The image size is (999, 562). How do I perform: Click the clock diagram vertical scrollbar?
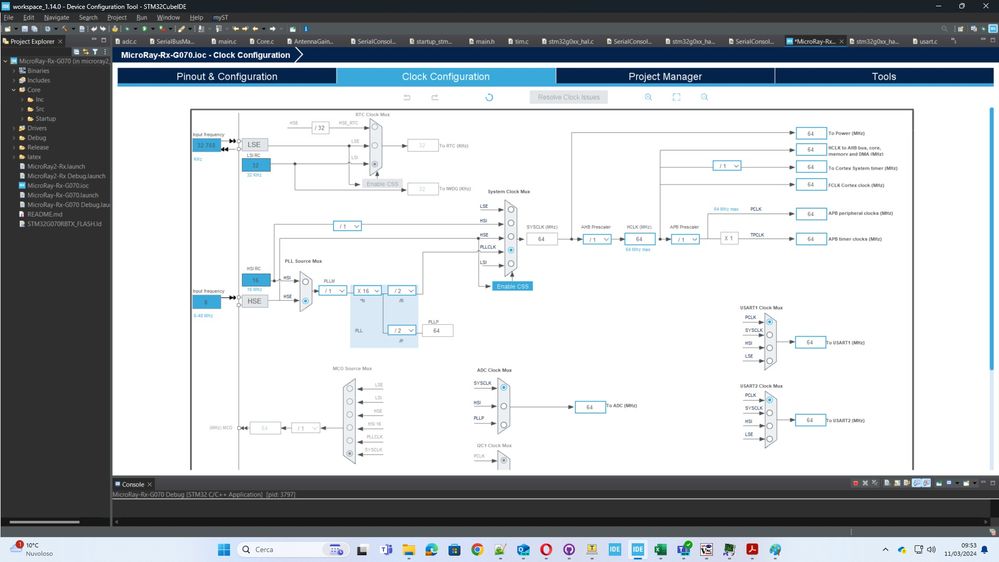tap(991, 239)
